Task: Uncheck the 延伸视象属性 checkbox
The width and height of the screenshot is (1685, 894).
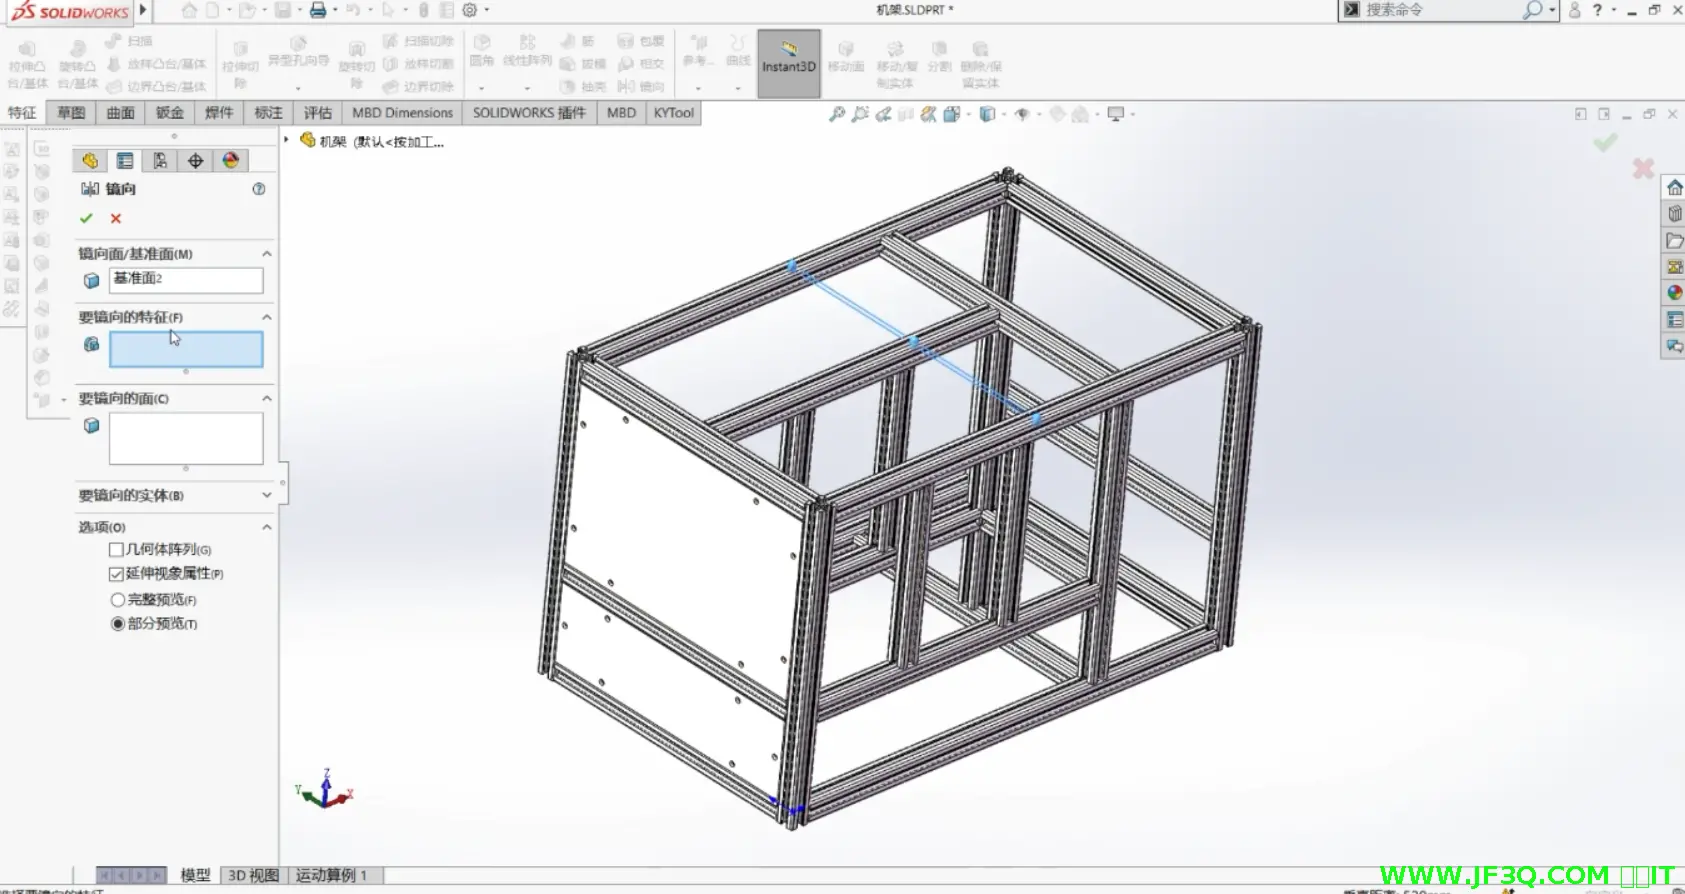Action: (x=117, y=574)
